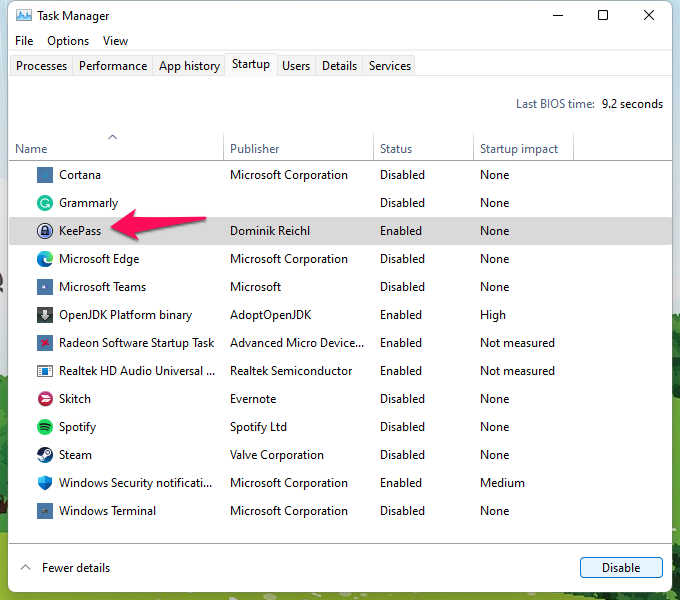Select OpenJDK Platform binary row name
680x600 pixels.
[x=125, y=315]
